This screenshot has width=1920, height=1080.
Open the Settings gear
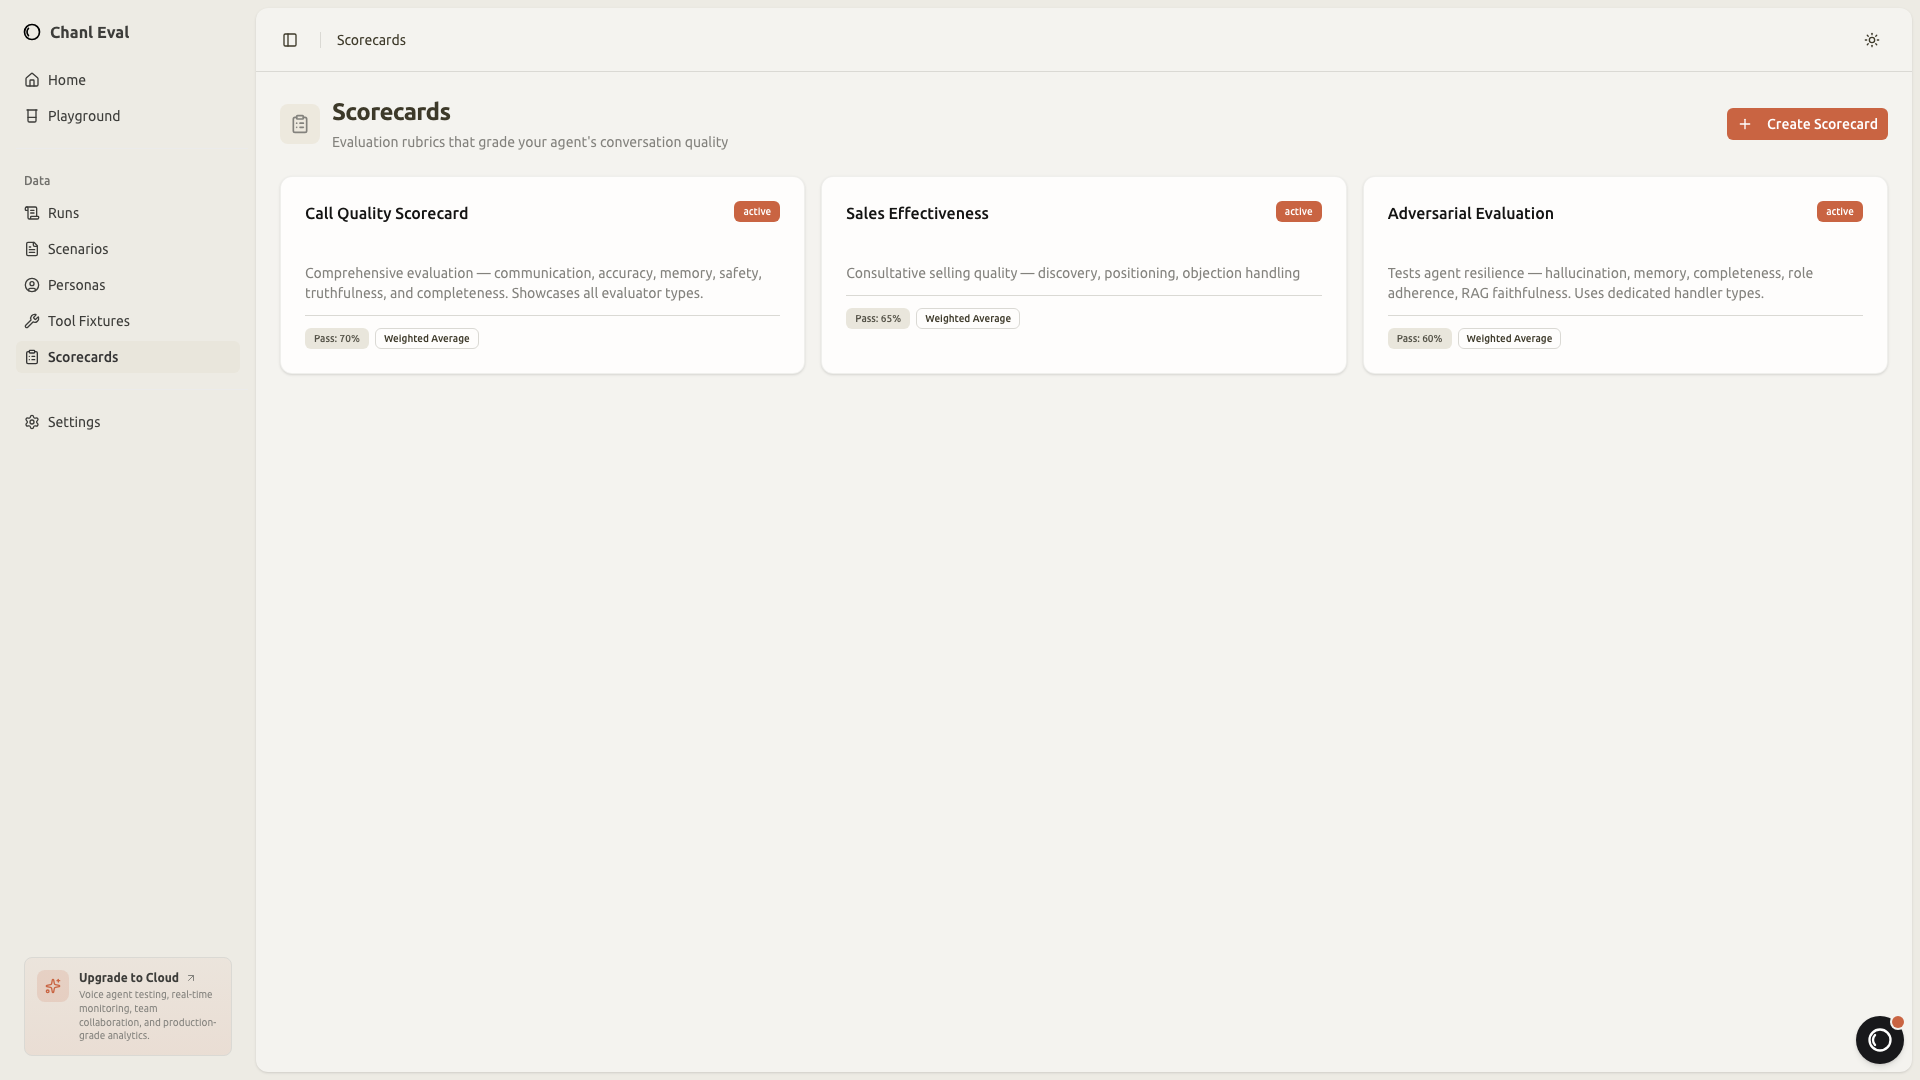32,422
